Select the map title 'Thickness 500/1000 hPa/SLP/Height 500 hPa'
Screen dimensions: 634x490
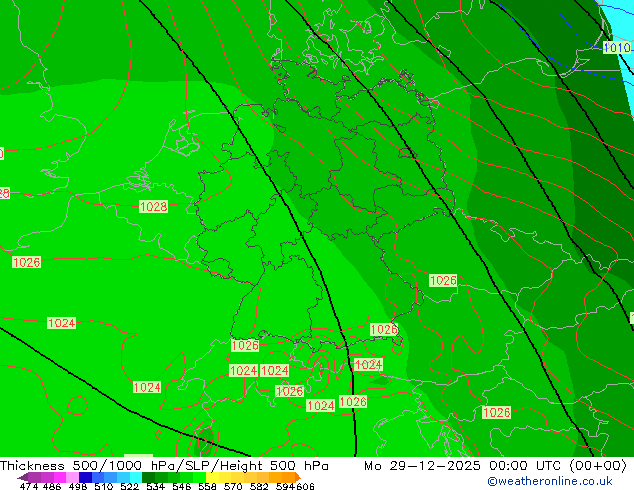[164, 465]
